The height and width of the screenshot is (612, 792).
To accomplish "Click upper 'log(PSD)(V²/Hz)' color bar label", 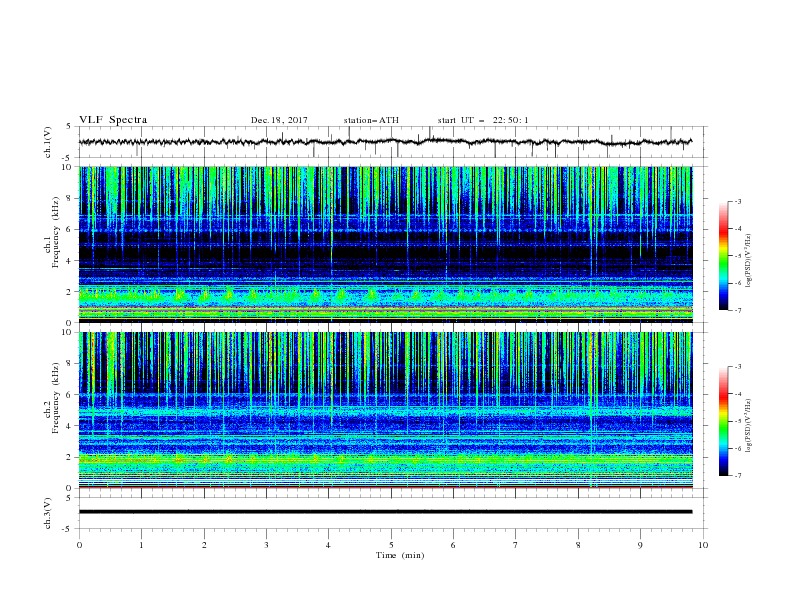I will [x=749, y=261].
